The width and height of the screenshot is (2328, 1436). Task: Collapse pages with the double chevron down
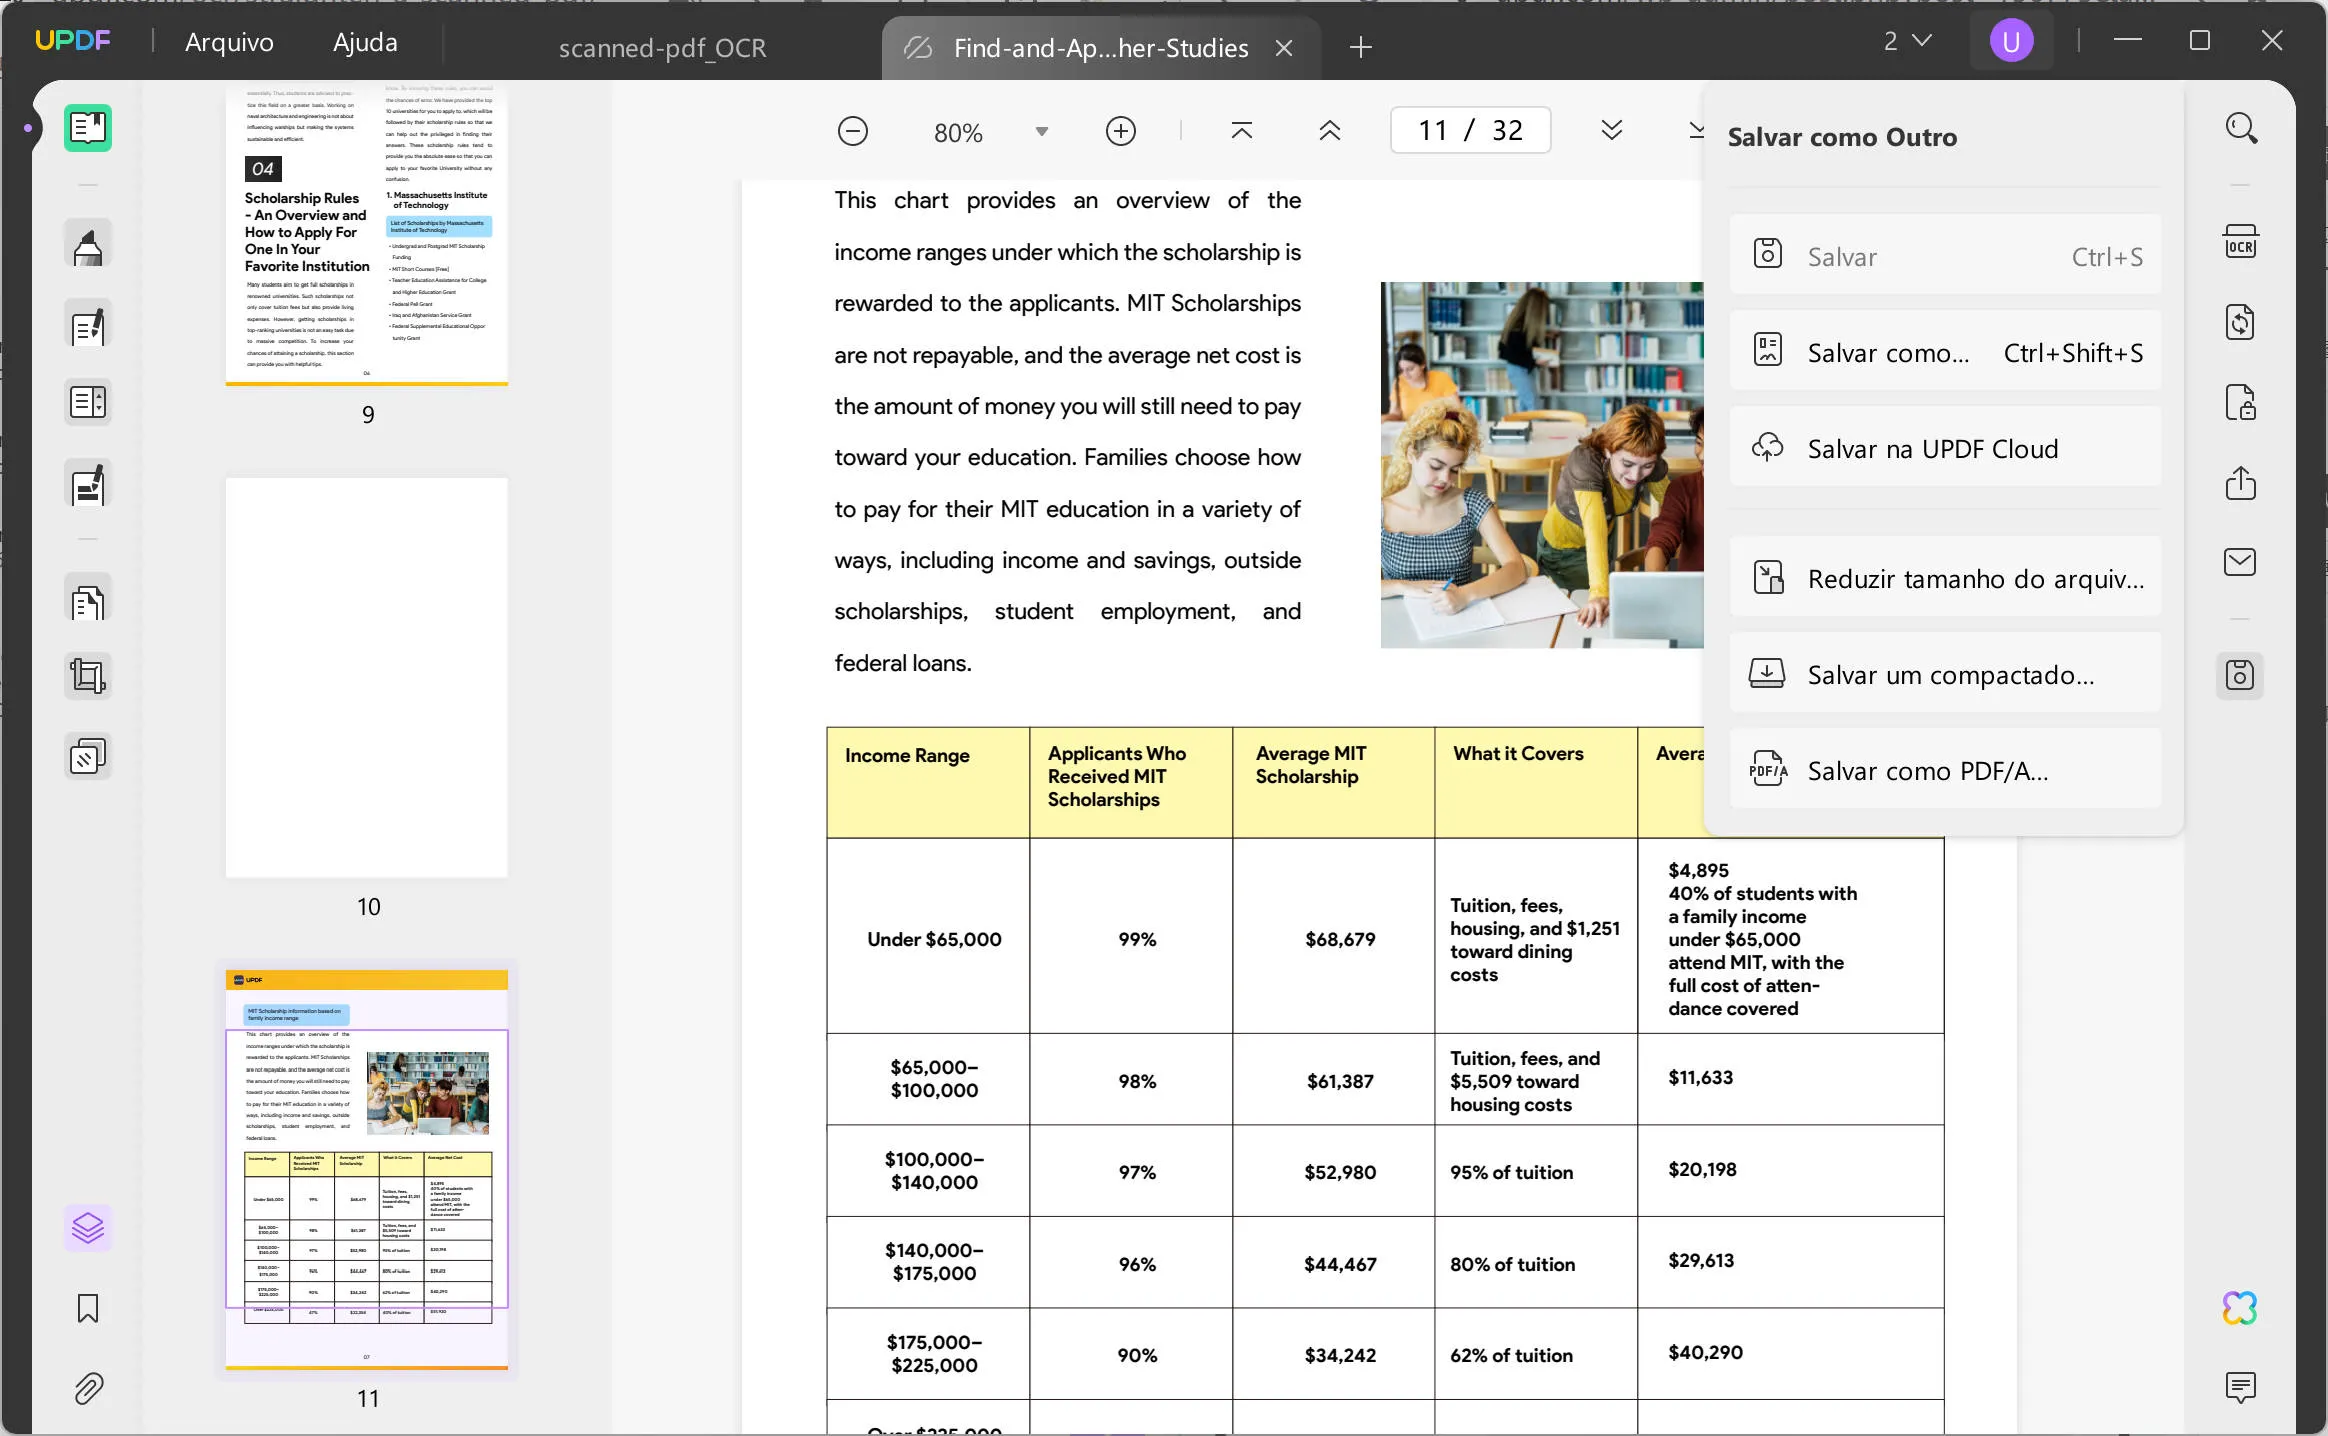[x=1610, y=130]
